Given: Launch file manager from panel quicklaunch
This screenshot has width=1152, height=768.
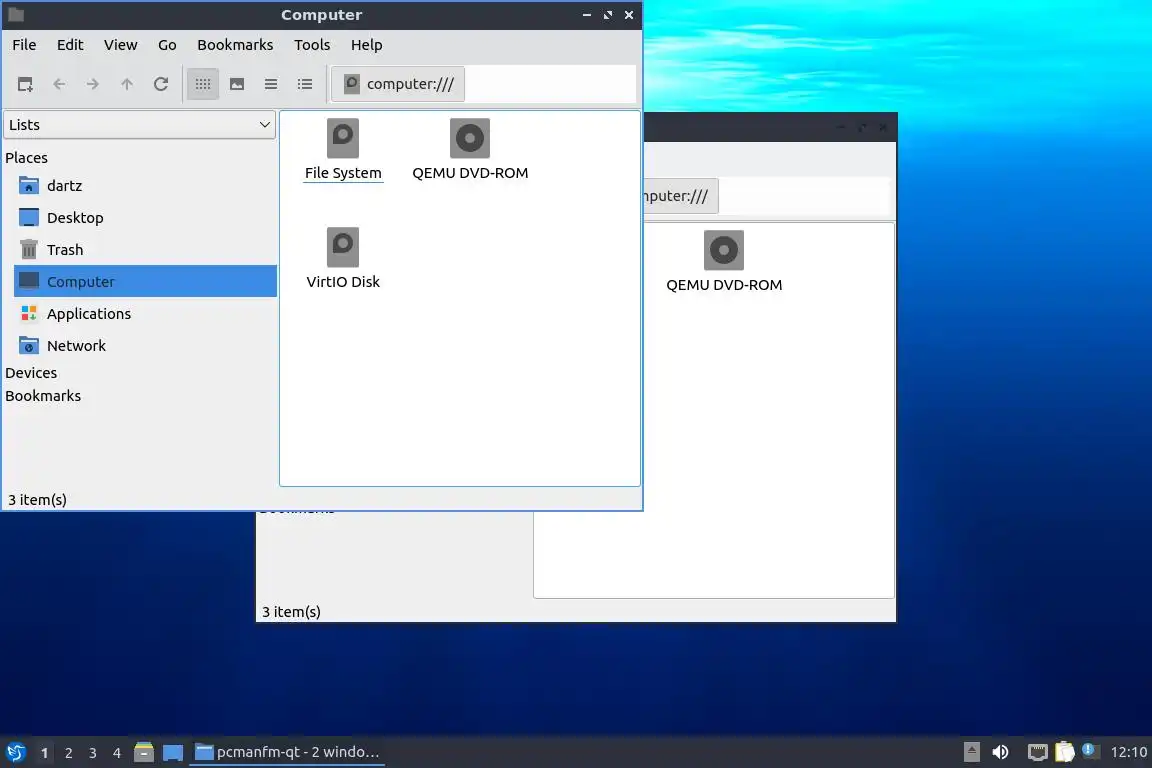Looking at the screenshot, I should [x=144, y=753].
